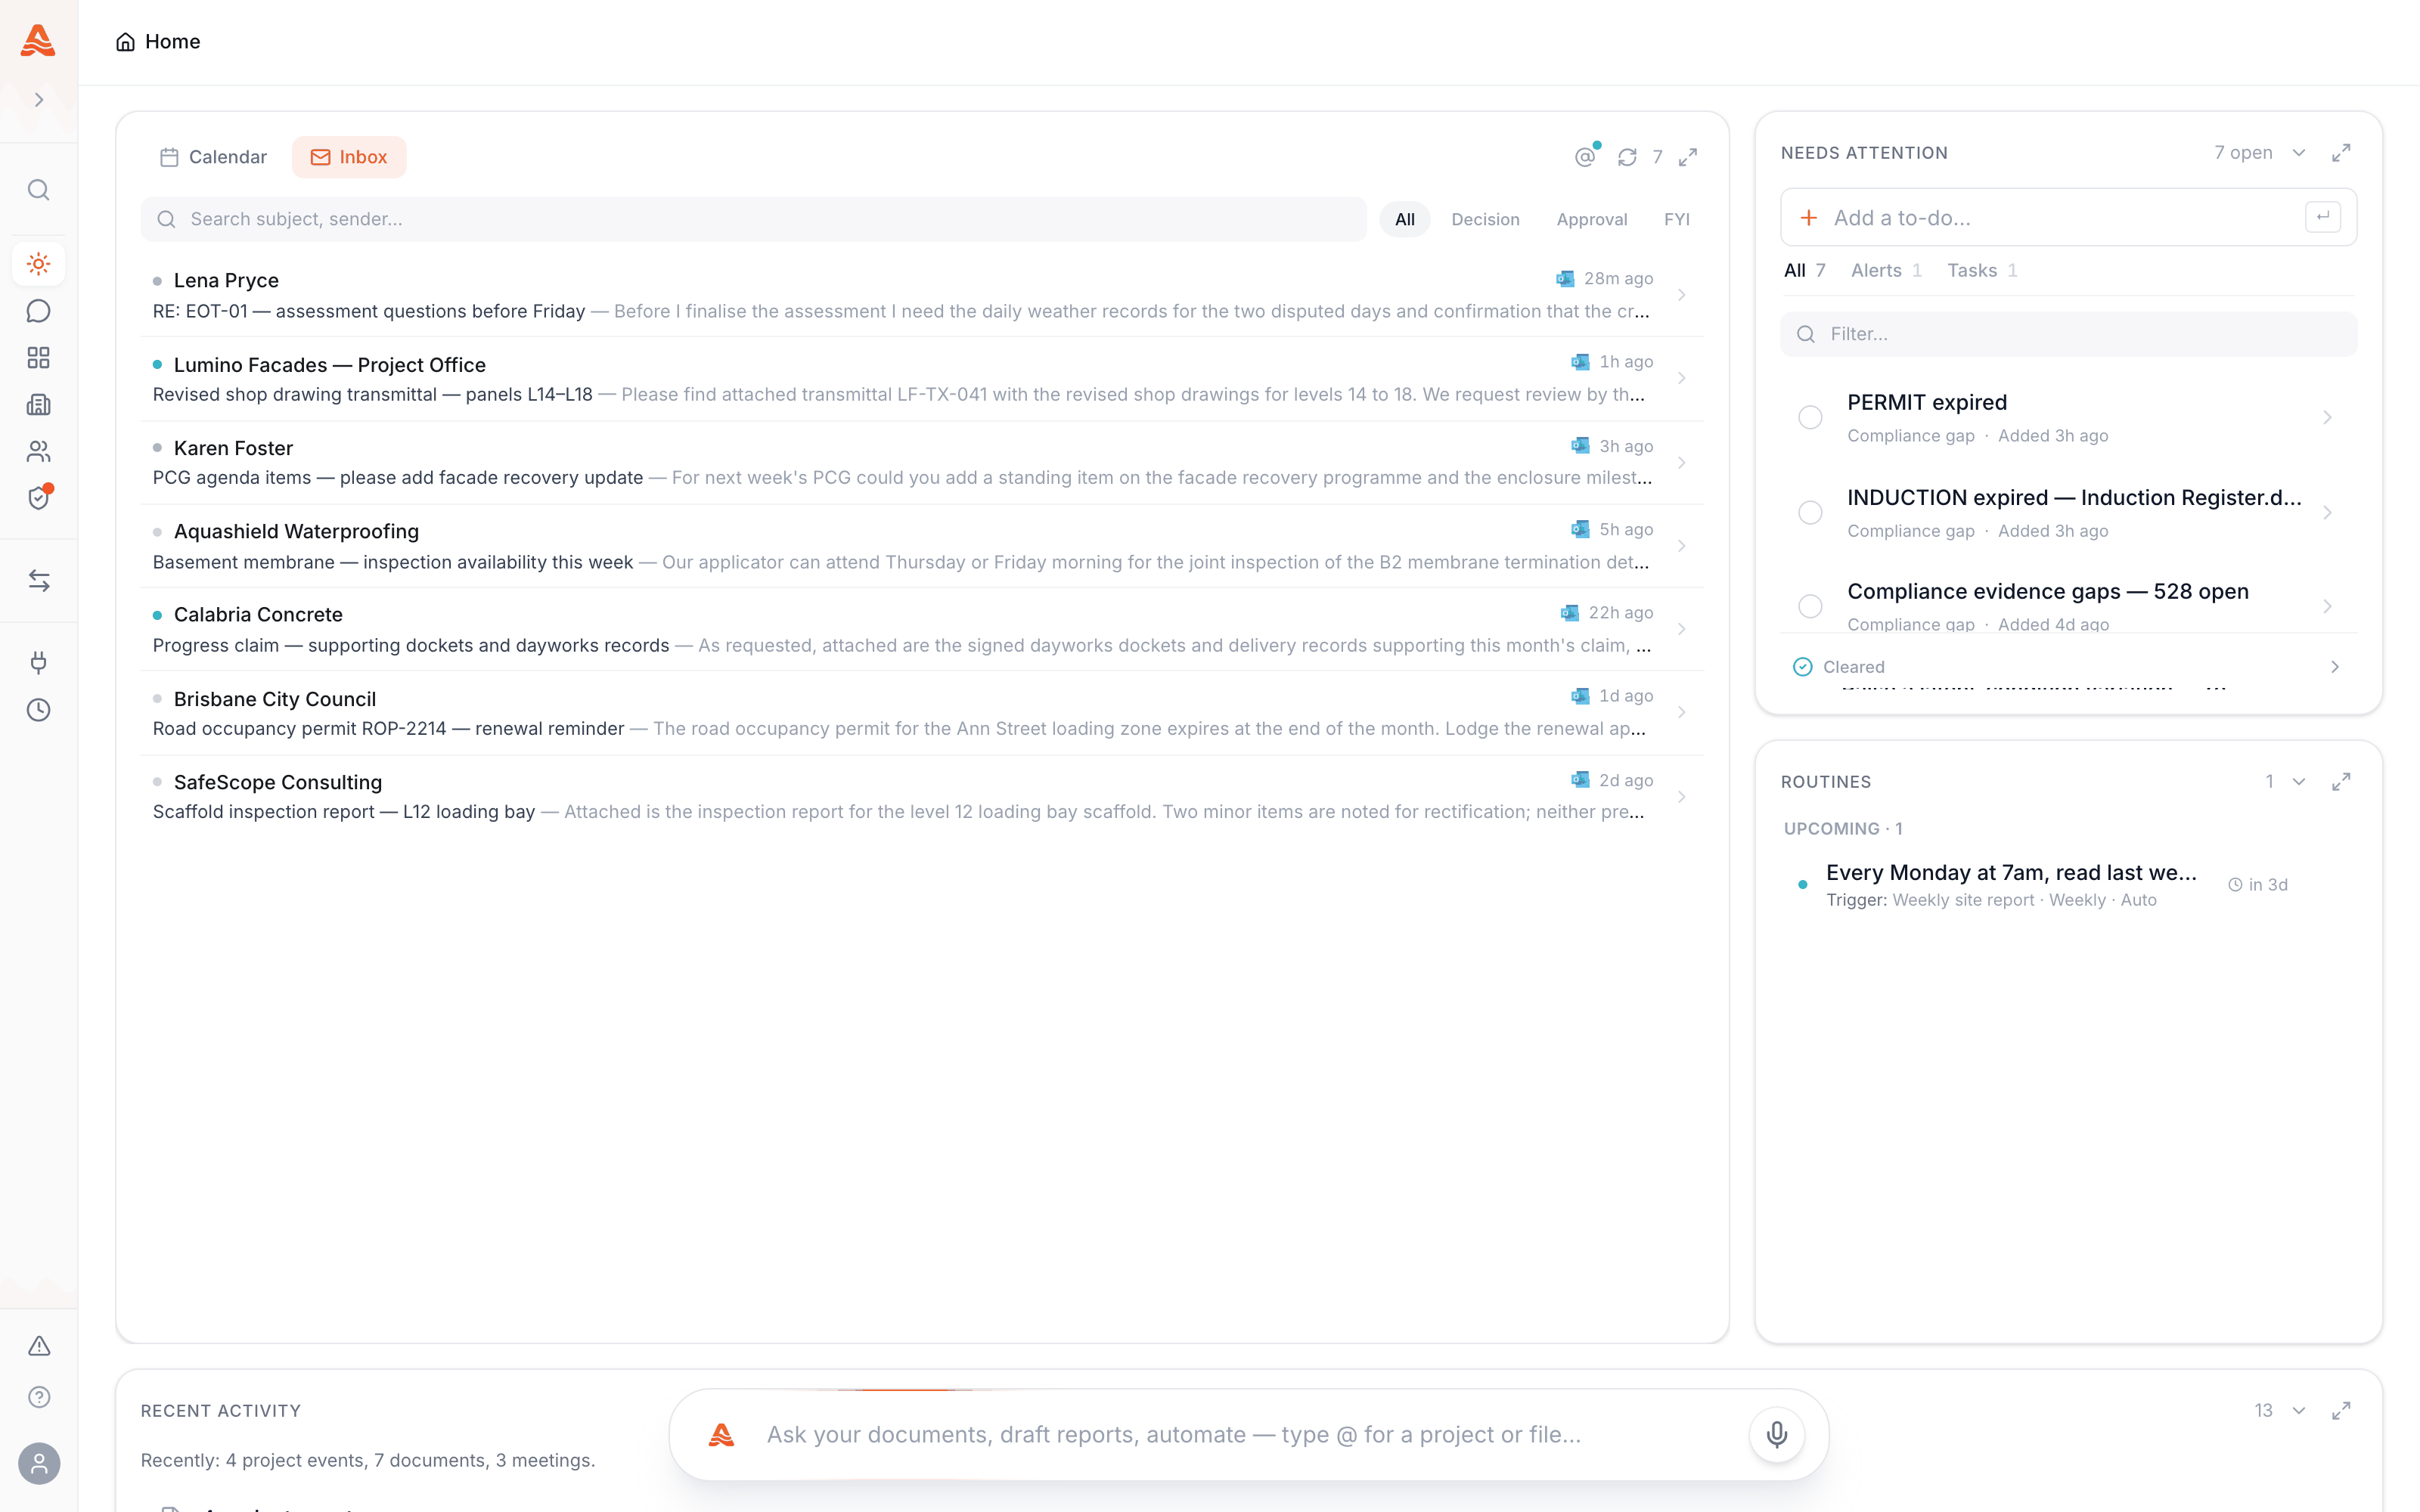Click the plus icon beside Add a to-do

[x=1808, y=218]
